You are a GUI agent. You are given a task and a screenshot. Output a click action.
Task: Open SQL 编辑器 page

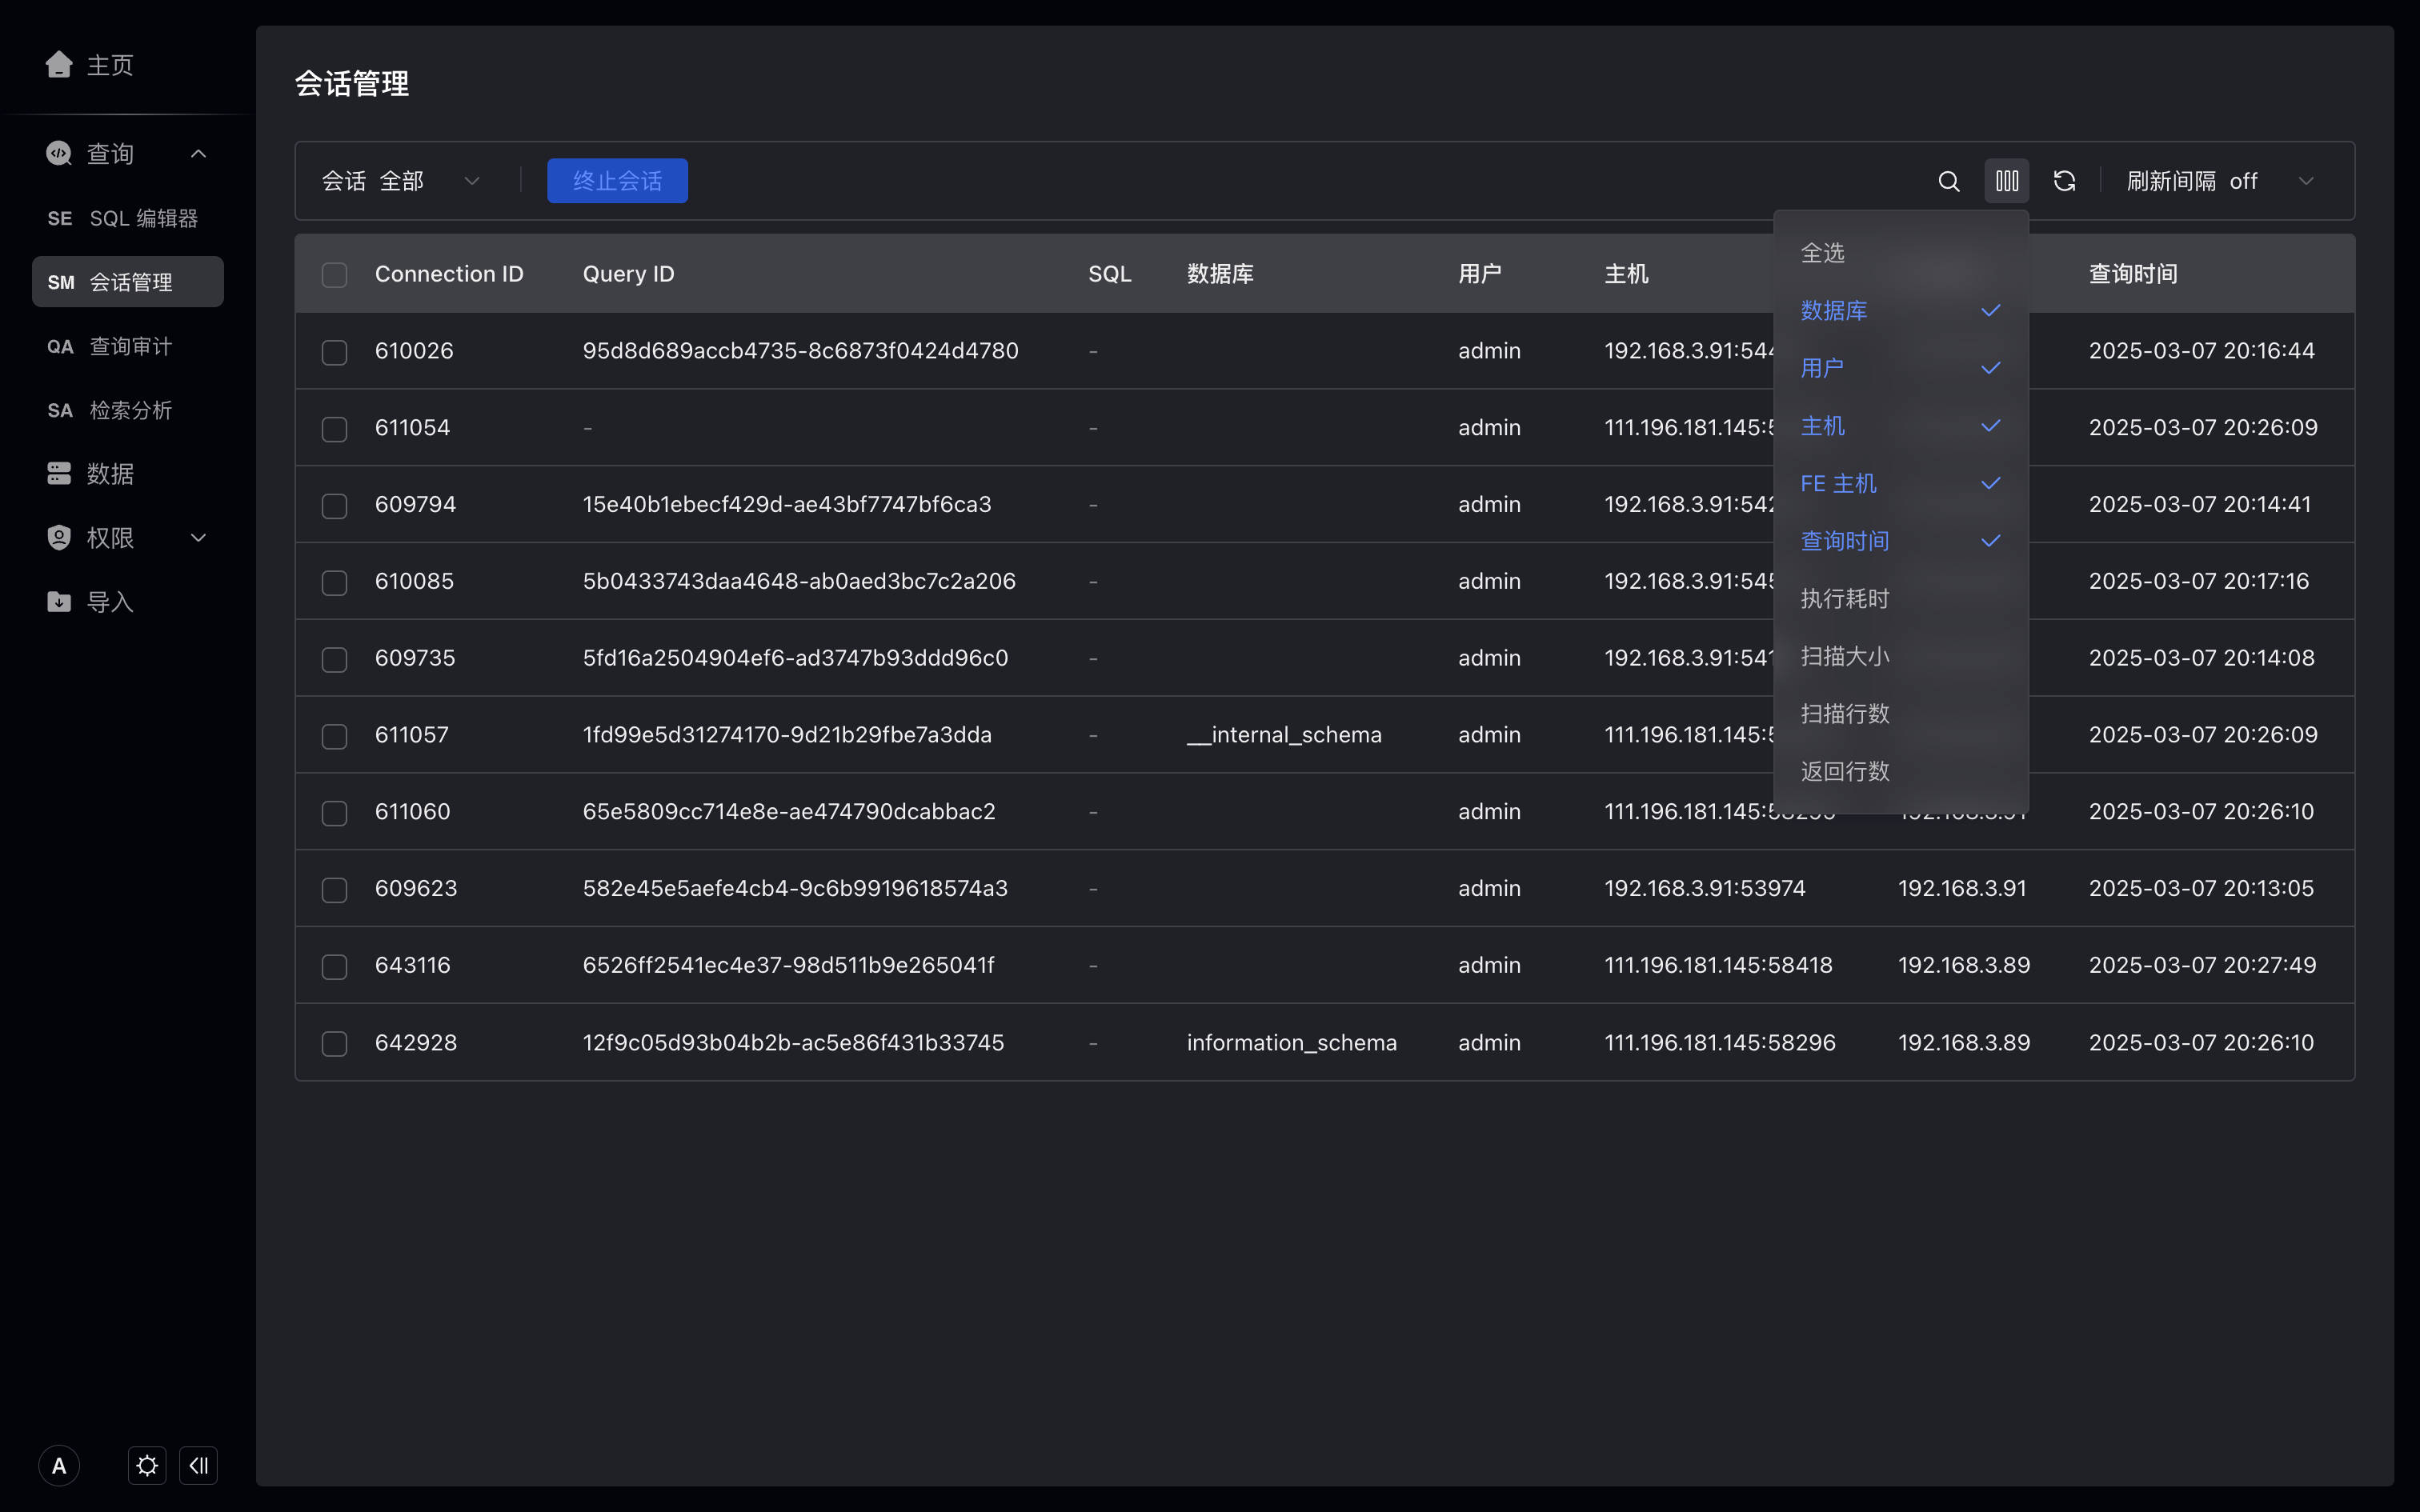pyautogui.click(x=144, y=218)
